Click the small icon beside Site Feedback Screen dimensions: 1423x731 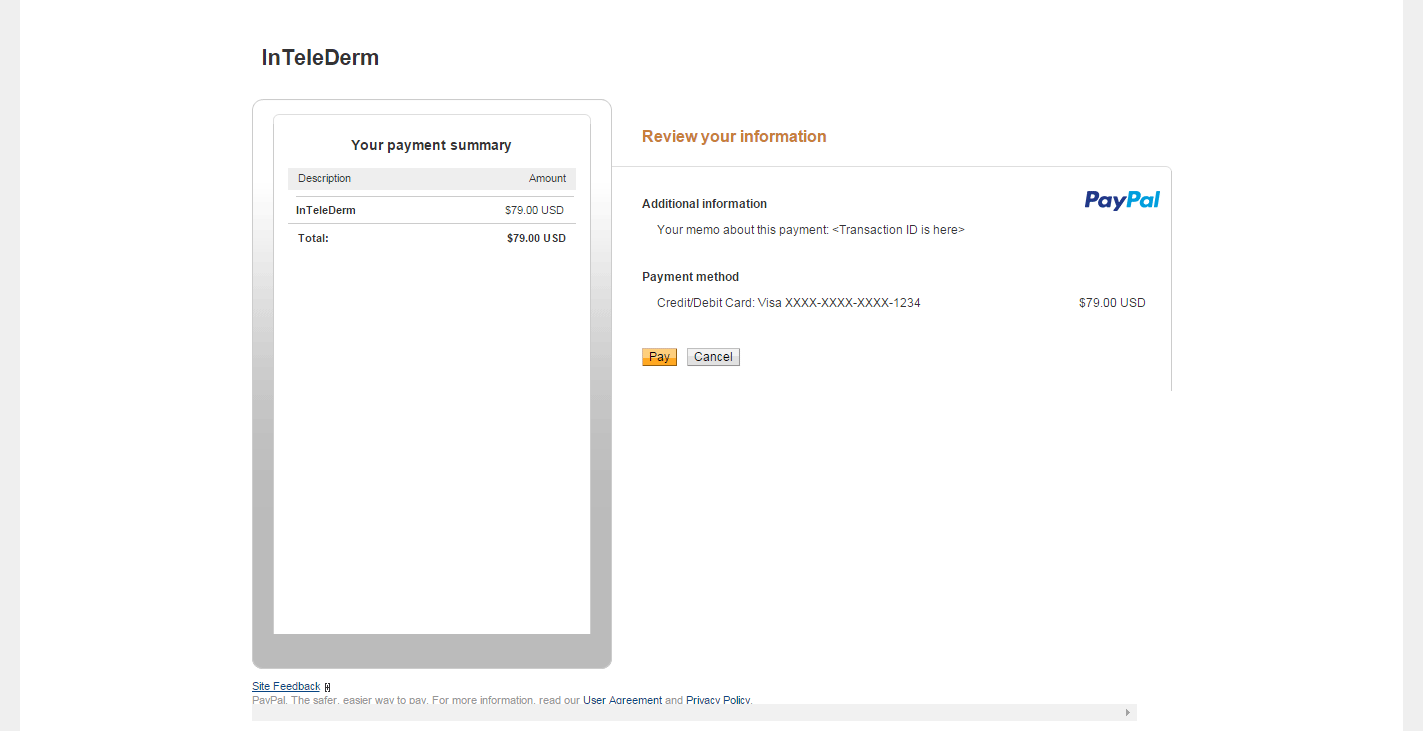click(327, 687)
